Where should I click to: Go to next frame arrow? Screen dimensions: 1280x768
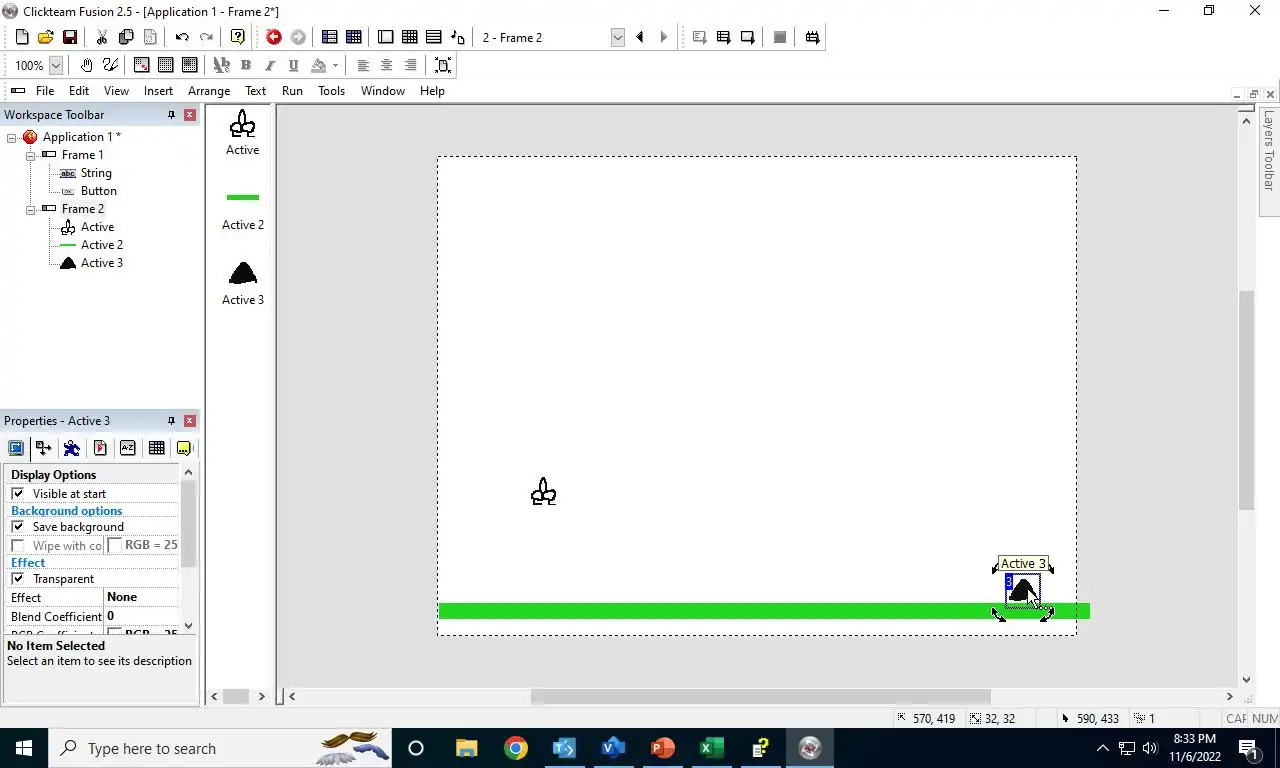pos(663,37)
